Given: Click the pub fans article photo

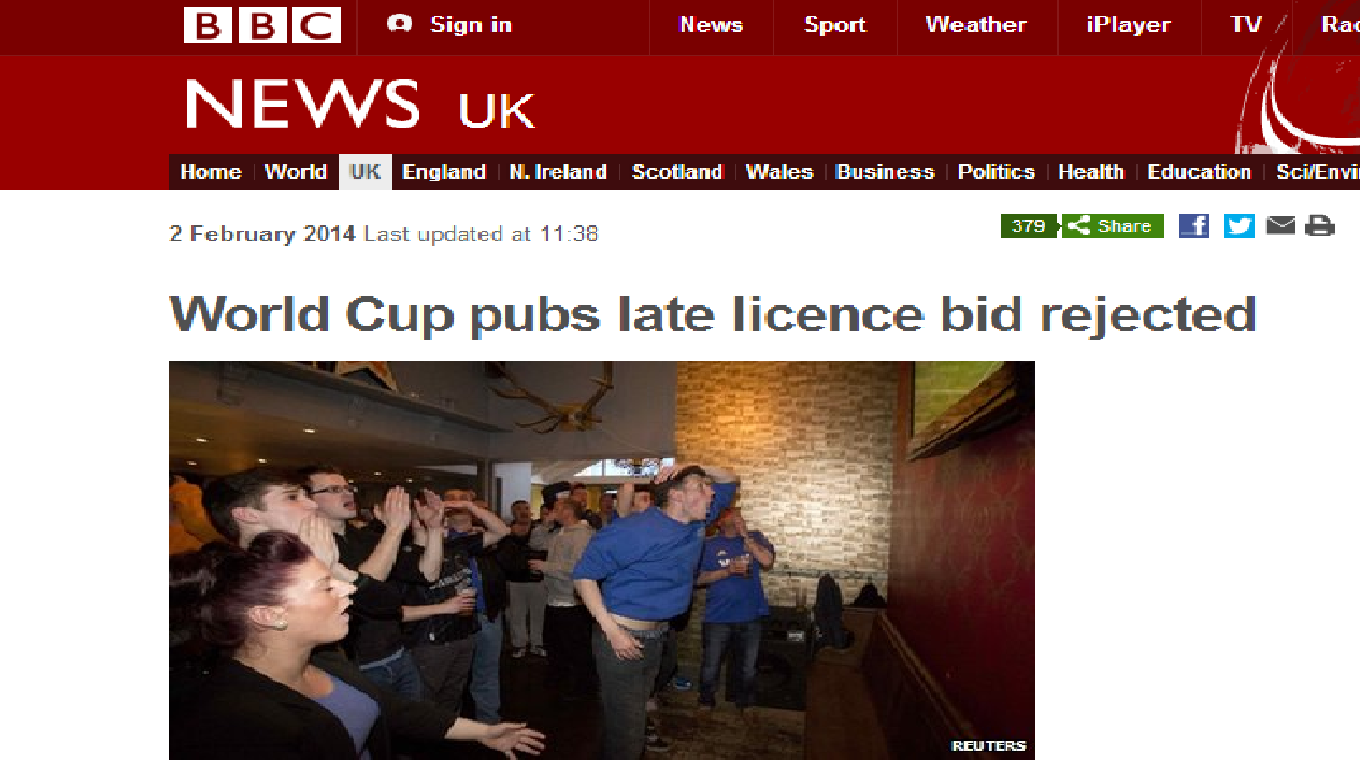Looking at the screenshot, I should pyautogui.click(x=602, y=560).
